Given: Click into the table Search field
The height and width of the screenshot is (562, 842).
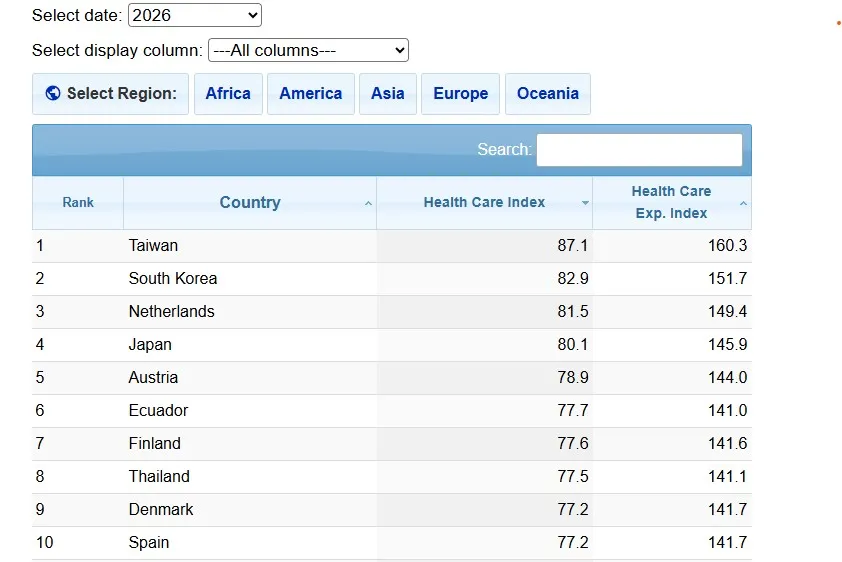Looking at the screenshot, I should pyautogui.click(x=639, y=150).
